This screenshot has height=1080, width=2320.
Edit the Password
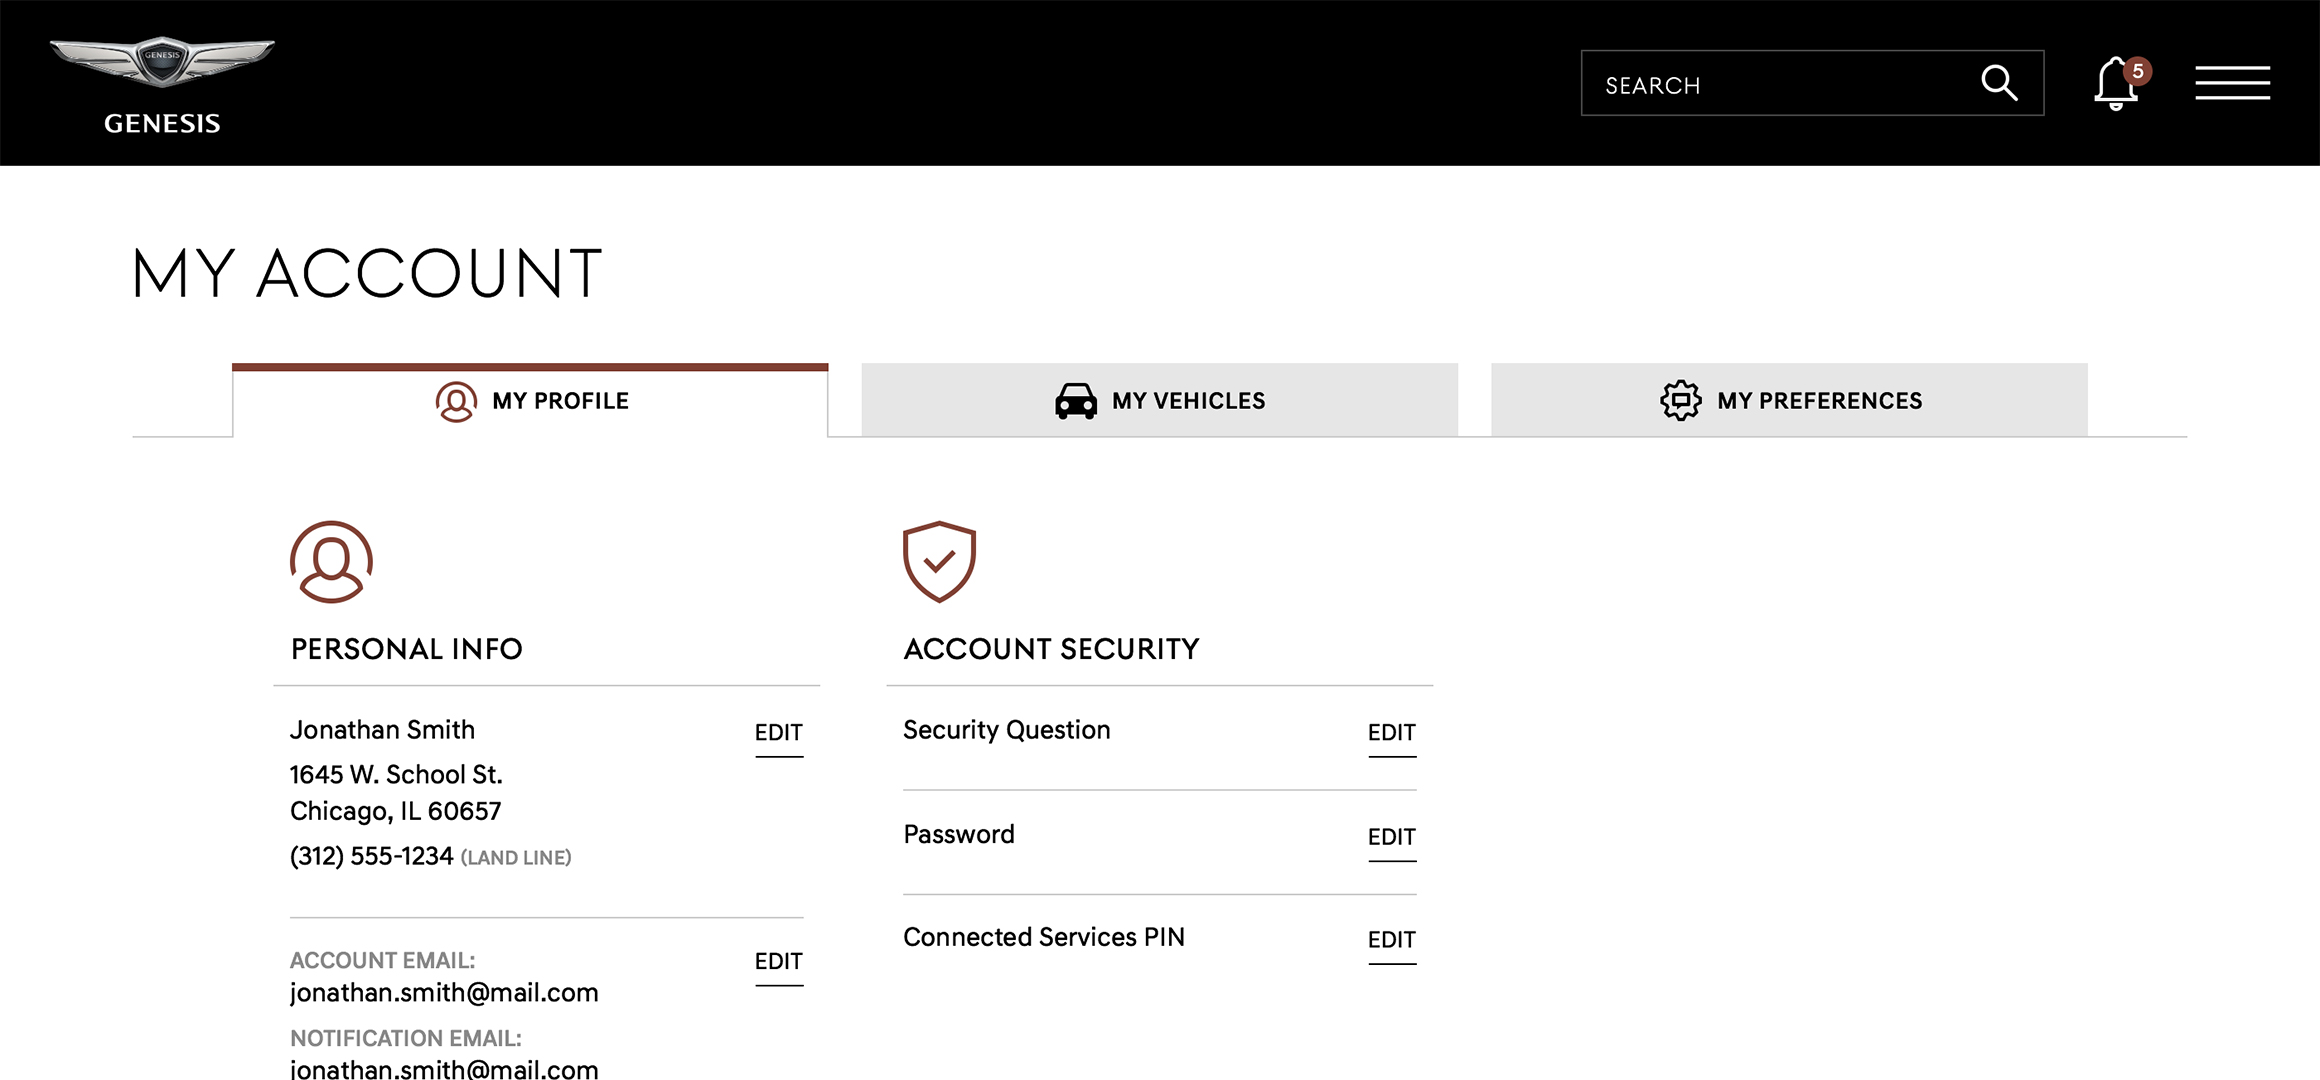(1391, 837)
